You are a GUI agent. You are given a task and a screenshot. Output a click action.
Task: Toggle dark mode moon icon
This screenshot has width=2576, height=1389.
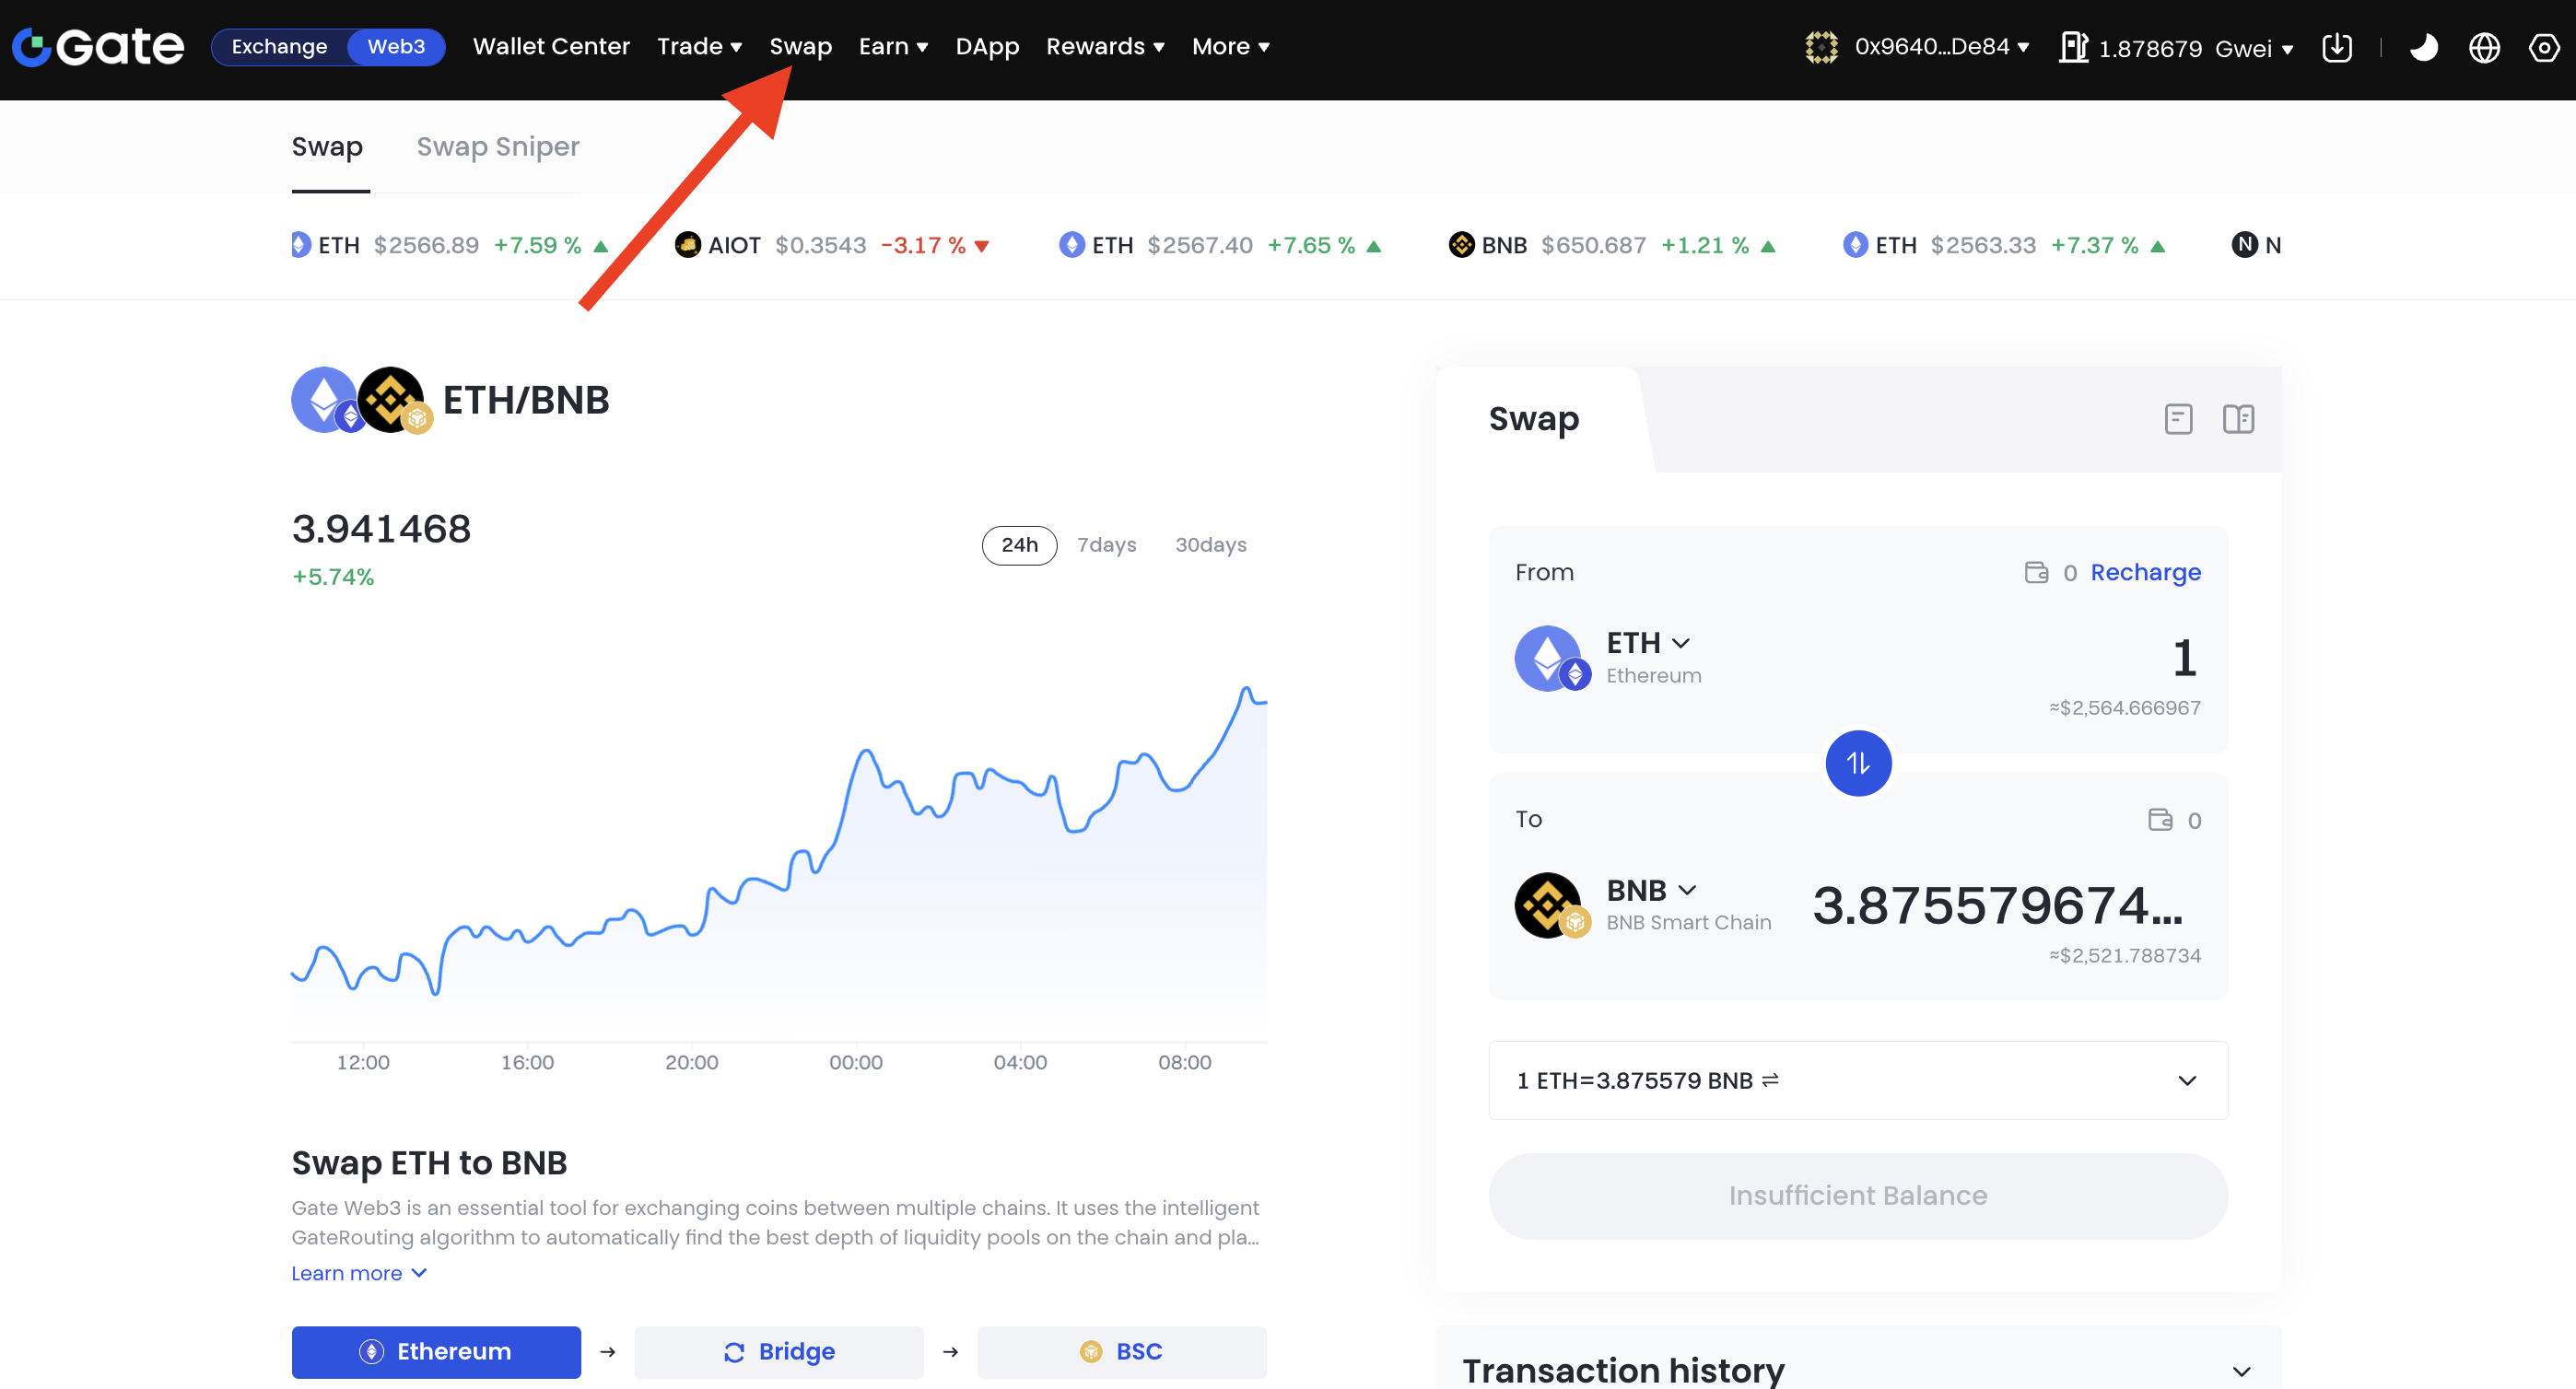click(2423, 47)
